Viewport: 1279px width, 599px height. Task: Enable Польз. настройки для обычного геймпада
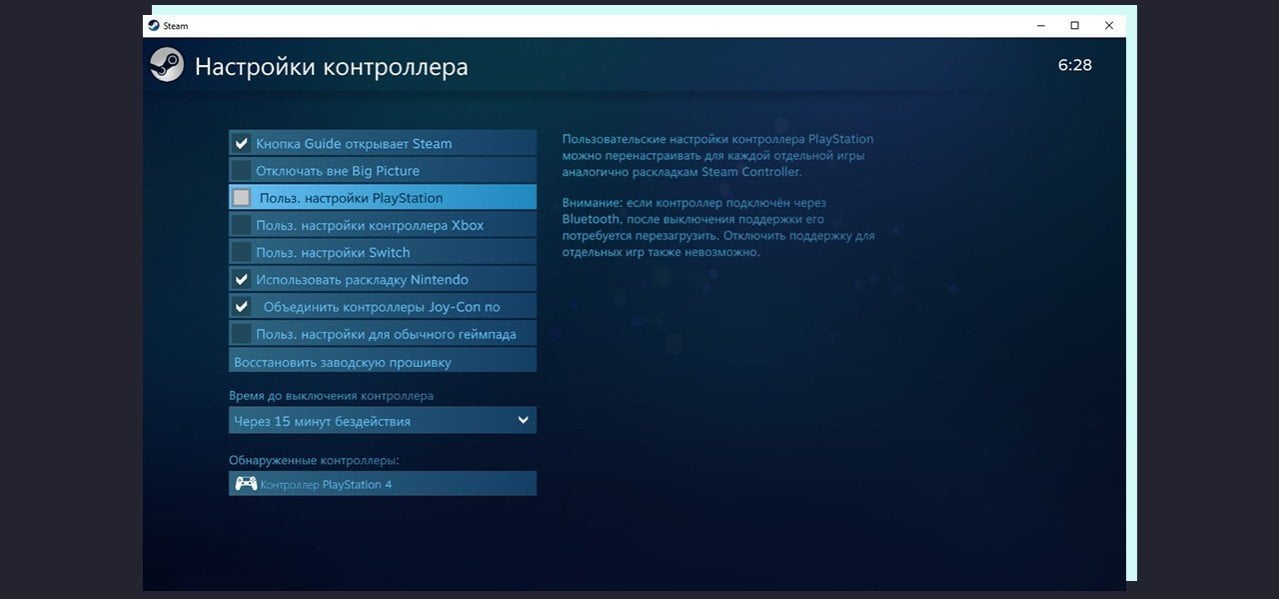(x=241, y=333)
